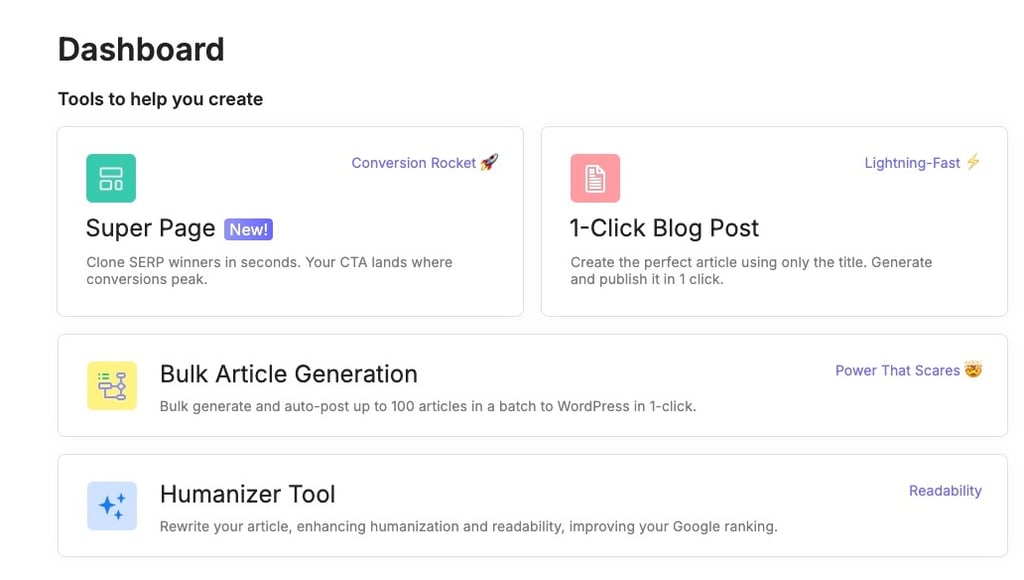Click the Rewrite your article description
The width and height of the screenshot is (1024, 580).
(468, 526)
